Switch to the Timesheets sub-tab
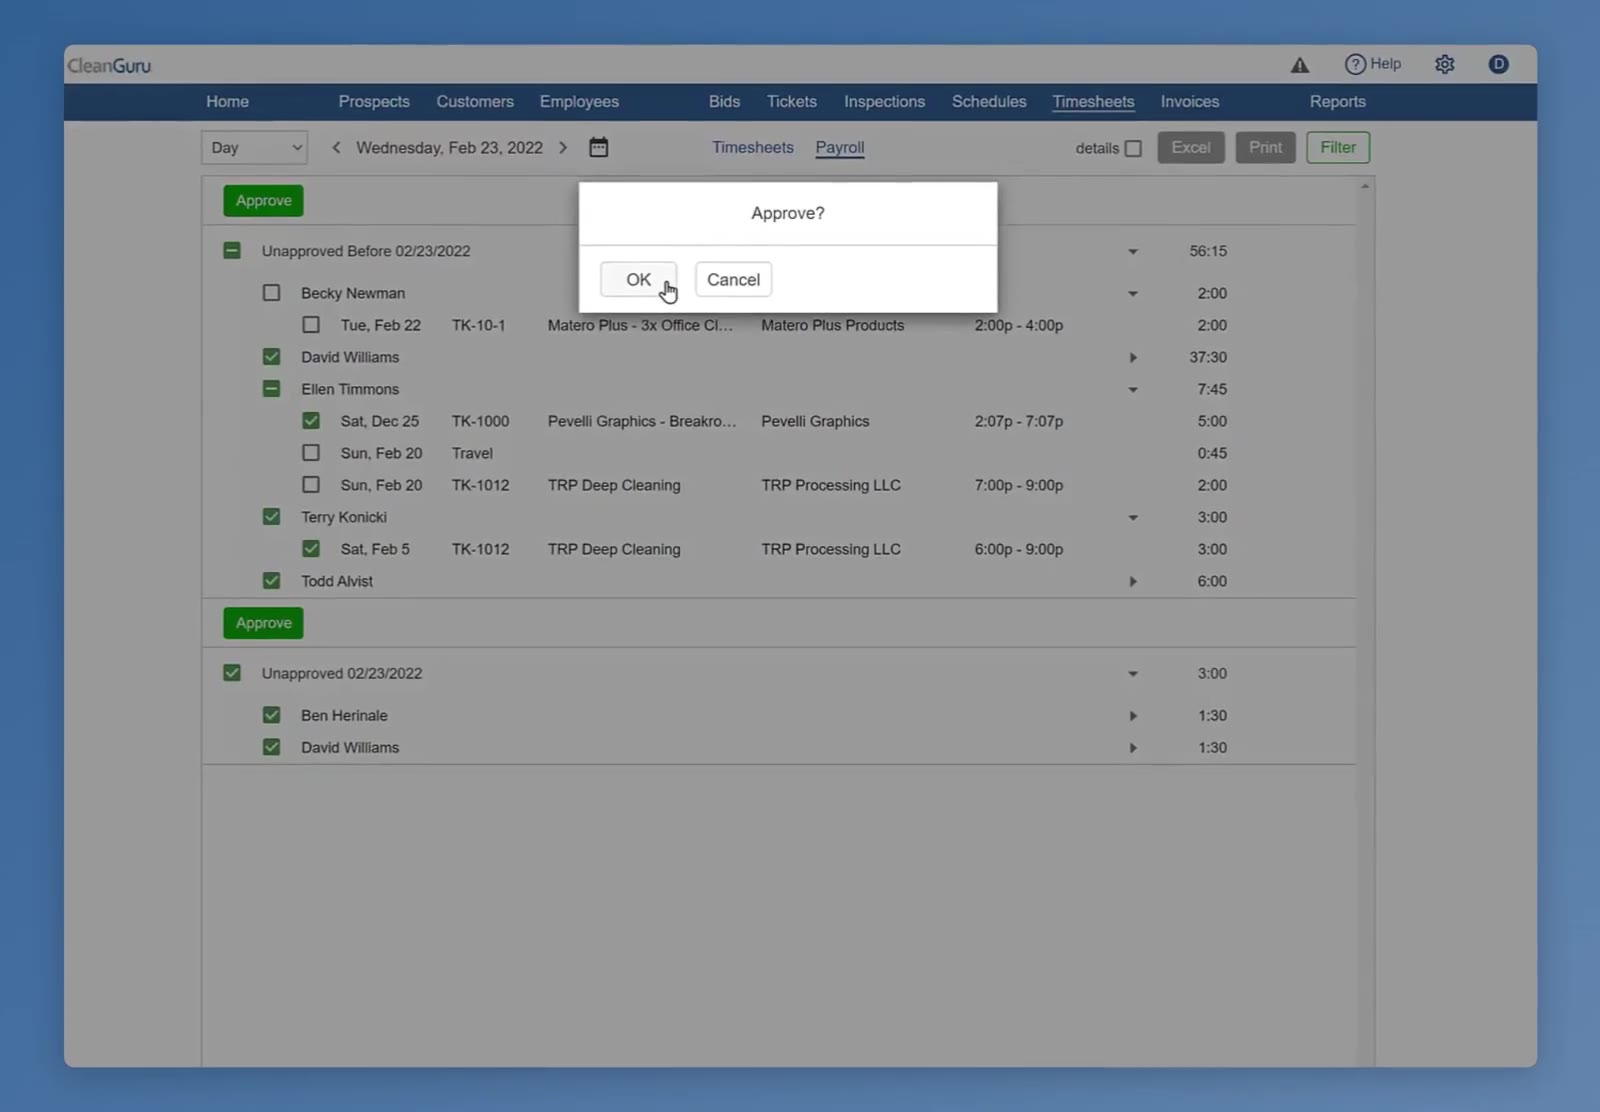The width and height of the screenshot is (1600, 1112). [x=753, y=147]
